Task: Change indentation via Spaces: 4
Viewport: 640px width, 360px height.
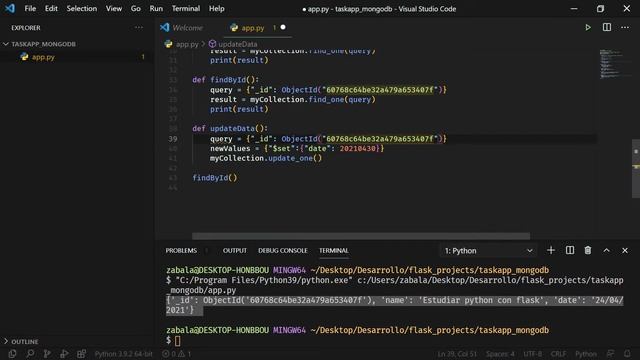Action: (x=500, y=354)
